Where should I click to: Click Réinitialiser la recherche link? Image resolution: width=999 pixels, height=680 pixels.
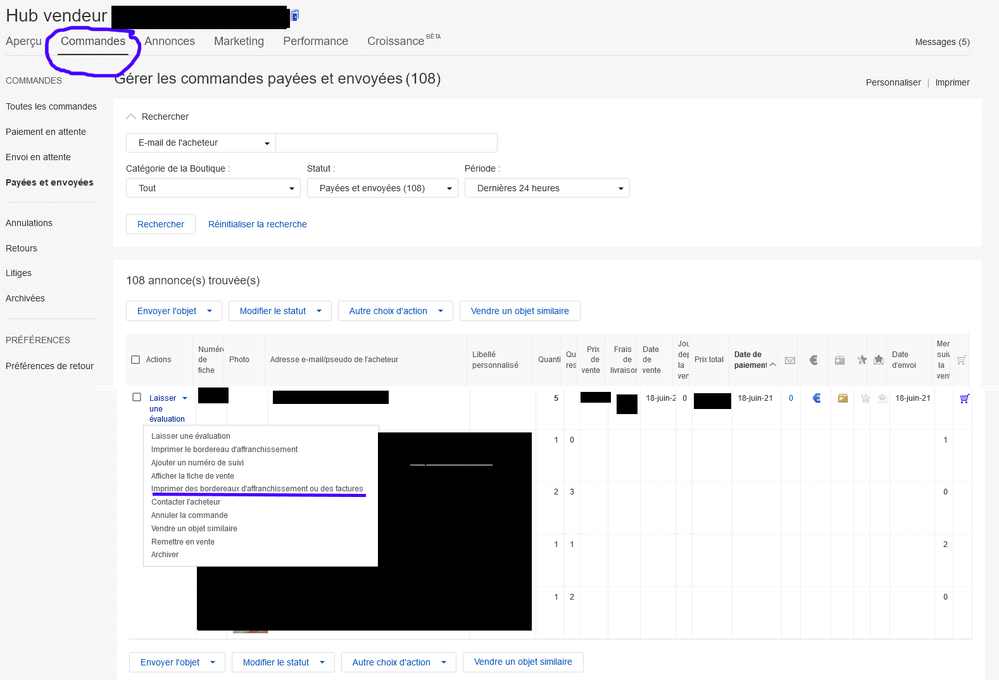(257, 224)
